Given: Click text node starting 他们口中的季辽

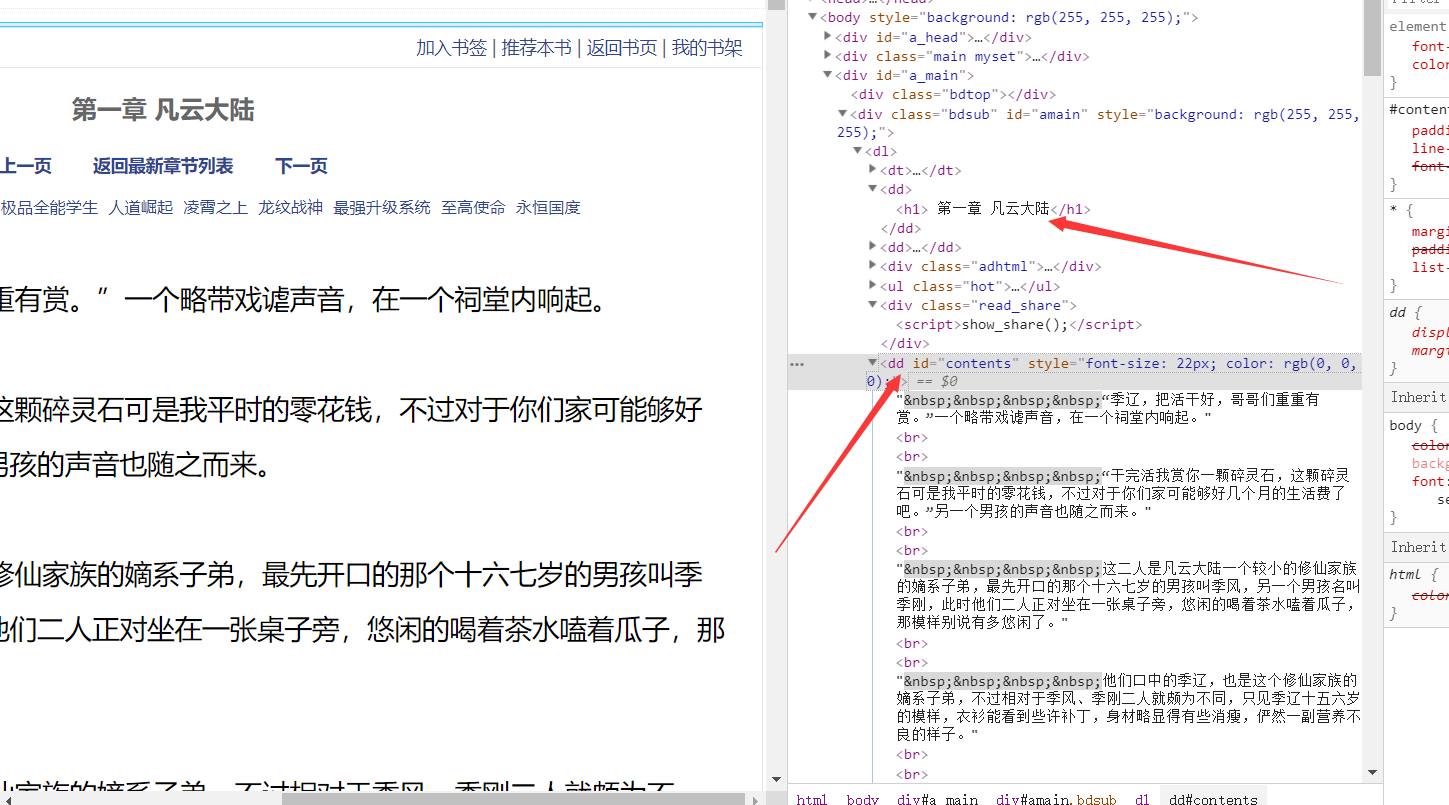Looking at the screenshot, I should click(1127, 707).
